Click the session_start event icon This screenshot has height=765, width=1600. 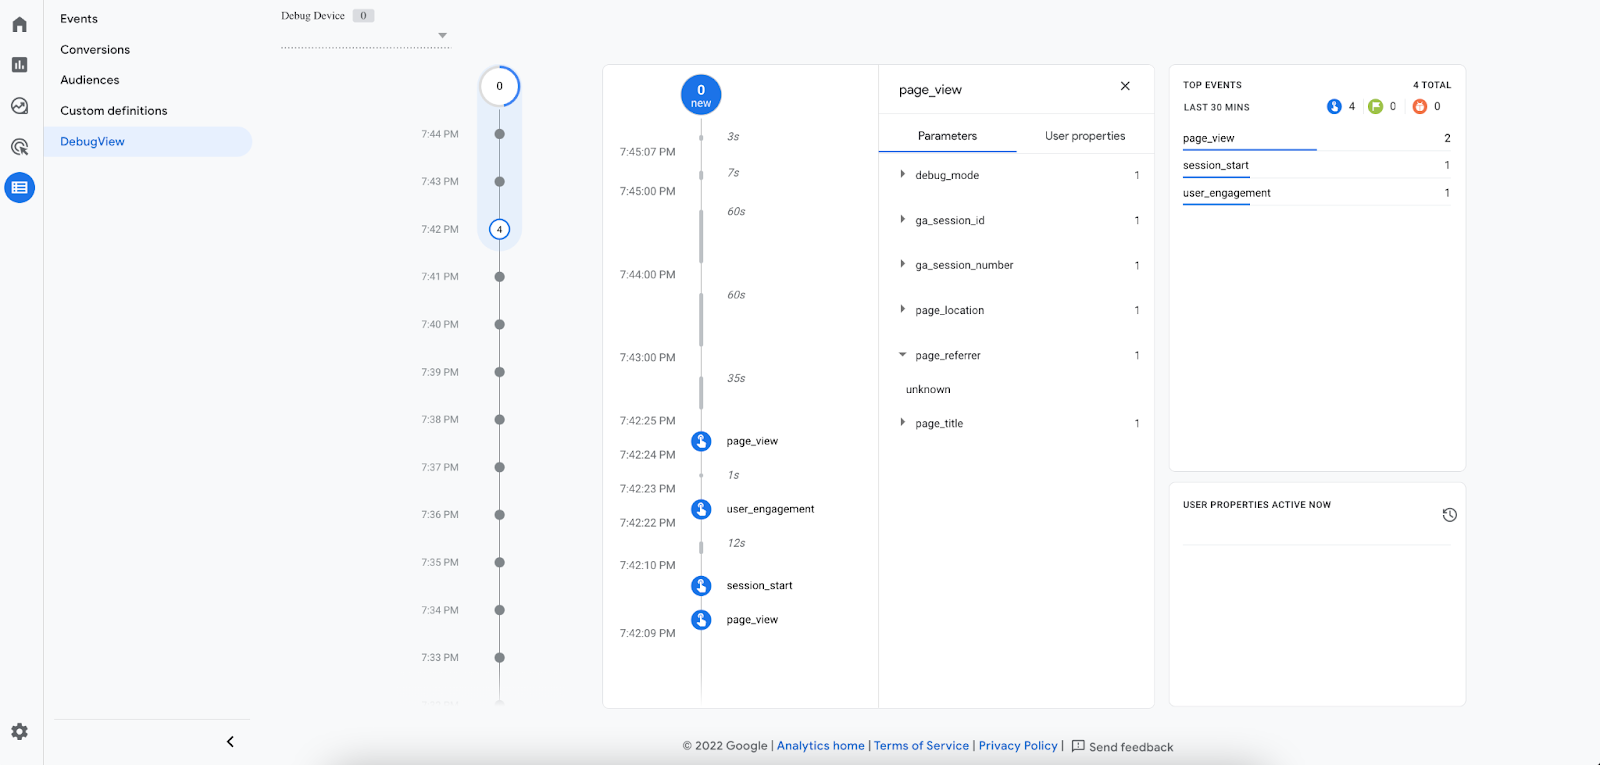tap(701, 586)
